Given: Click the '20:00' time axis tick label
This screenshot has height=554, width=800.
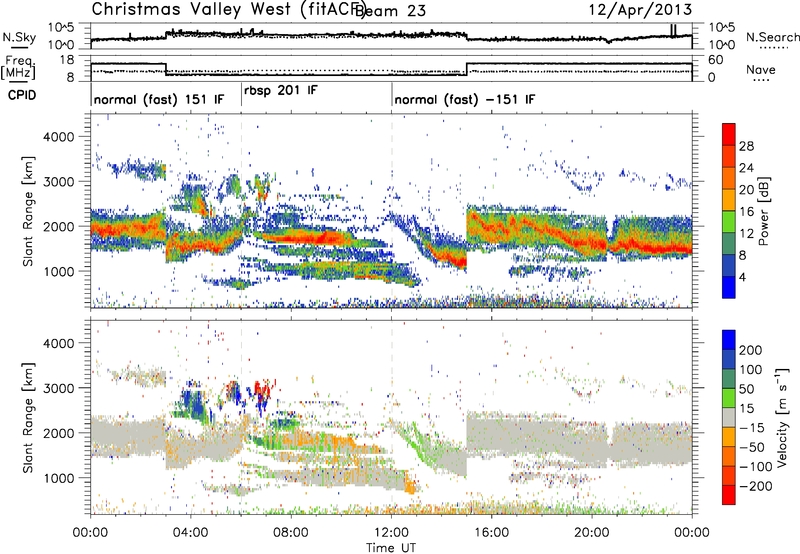Looking at the screenshot, I should [x=592, y=533].
